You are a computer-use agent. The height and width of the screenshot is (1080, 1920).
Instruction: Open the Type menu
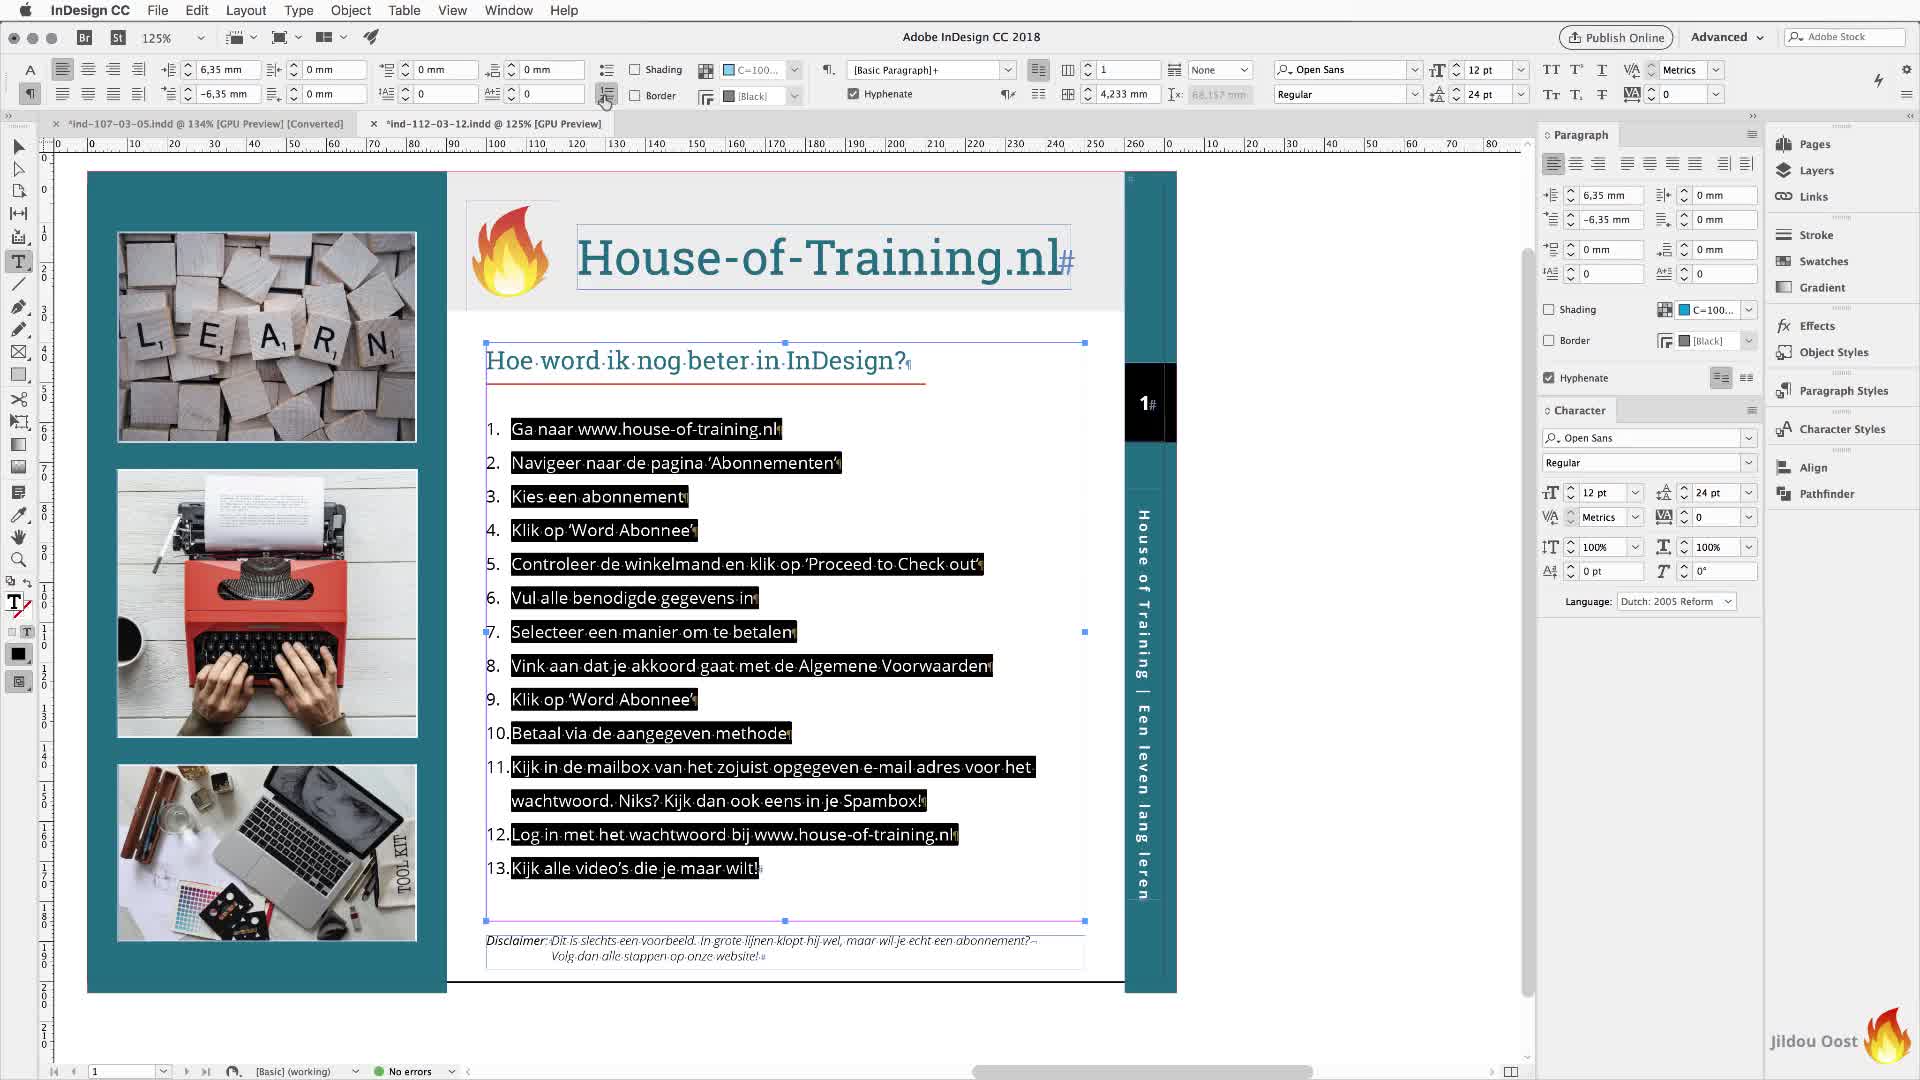coord(298,10)
